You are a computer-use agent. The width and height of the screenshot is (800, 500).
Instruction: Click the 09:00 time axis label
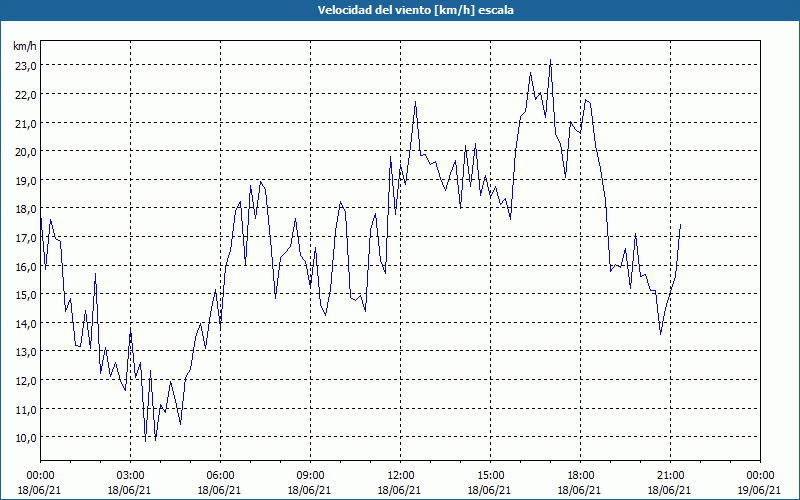(310, 476)
